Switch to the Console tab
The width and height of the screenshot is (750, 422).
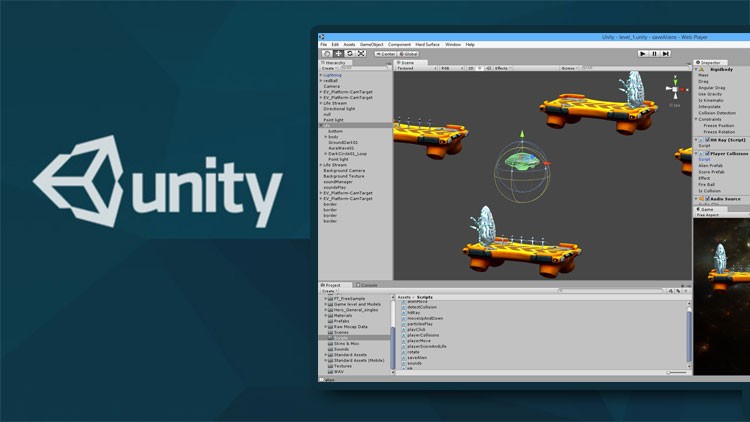coord(366,285)
